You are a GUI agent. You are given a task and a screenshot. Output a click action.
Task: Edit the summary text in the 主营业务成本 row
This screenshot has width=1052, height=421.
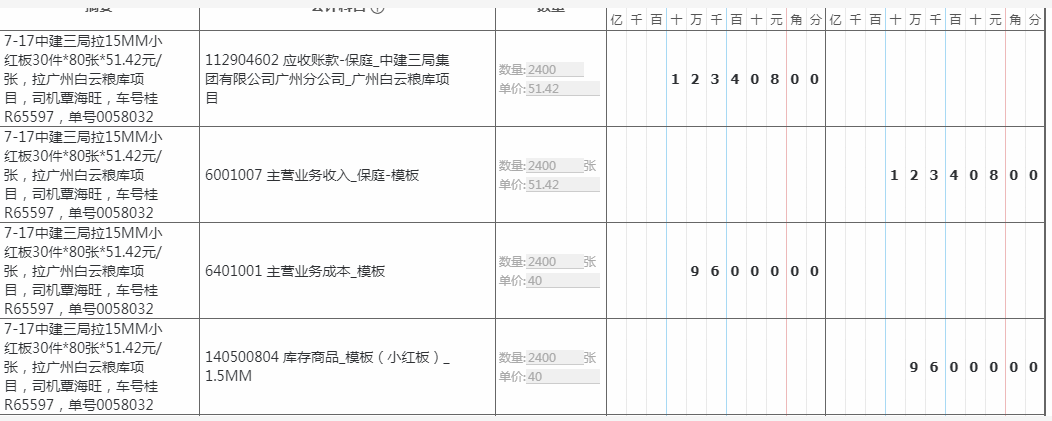(x=100, y=271)
